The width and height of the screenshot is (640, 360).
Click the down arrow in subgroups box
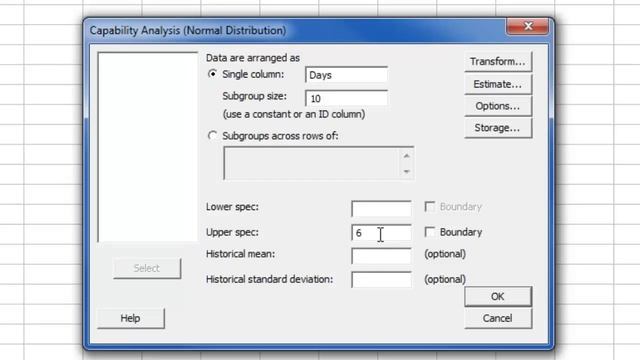tap(407, 171)
